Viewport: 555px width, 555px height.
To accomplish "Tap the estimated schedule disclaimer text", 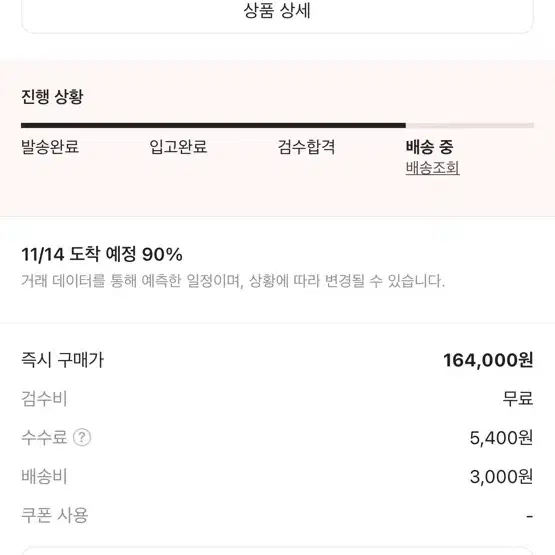I will [233, 281].
